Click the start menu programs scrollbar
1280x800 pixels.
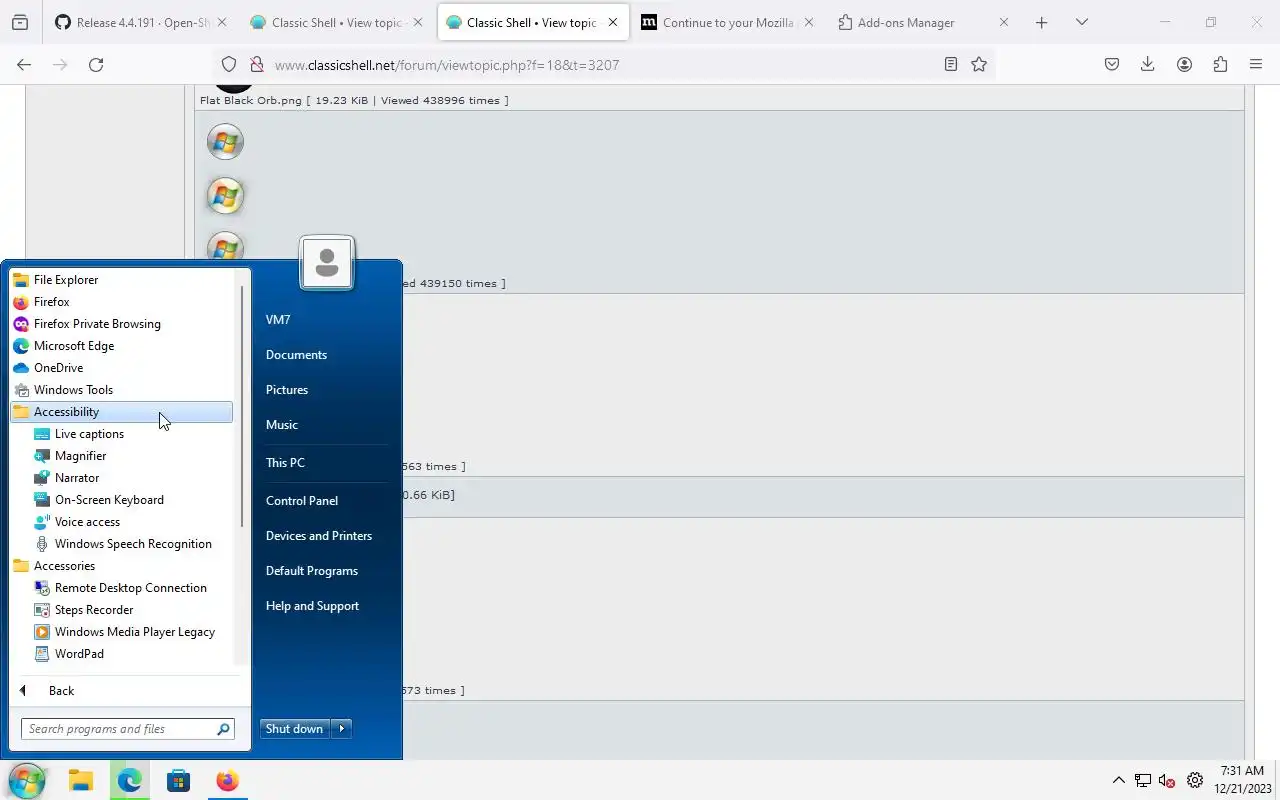[x=241, y=405]
